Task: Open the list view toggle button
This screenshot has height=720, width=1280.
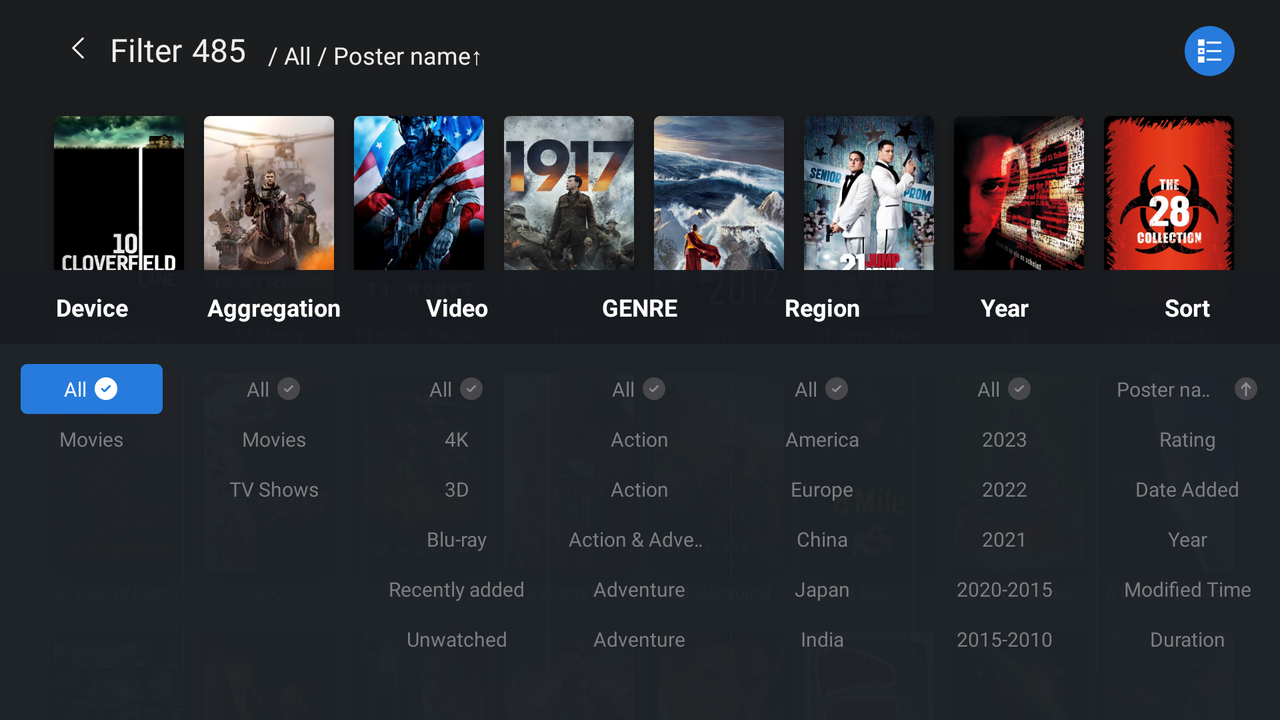Action: point(1209,51)
